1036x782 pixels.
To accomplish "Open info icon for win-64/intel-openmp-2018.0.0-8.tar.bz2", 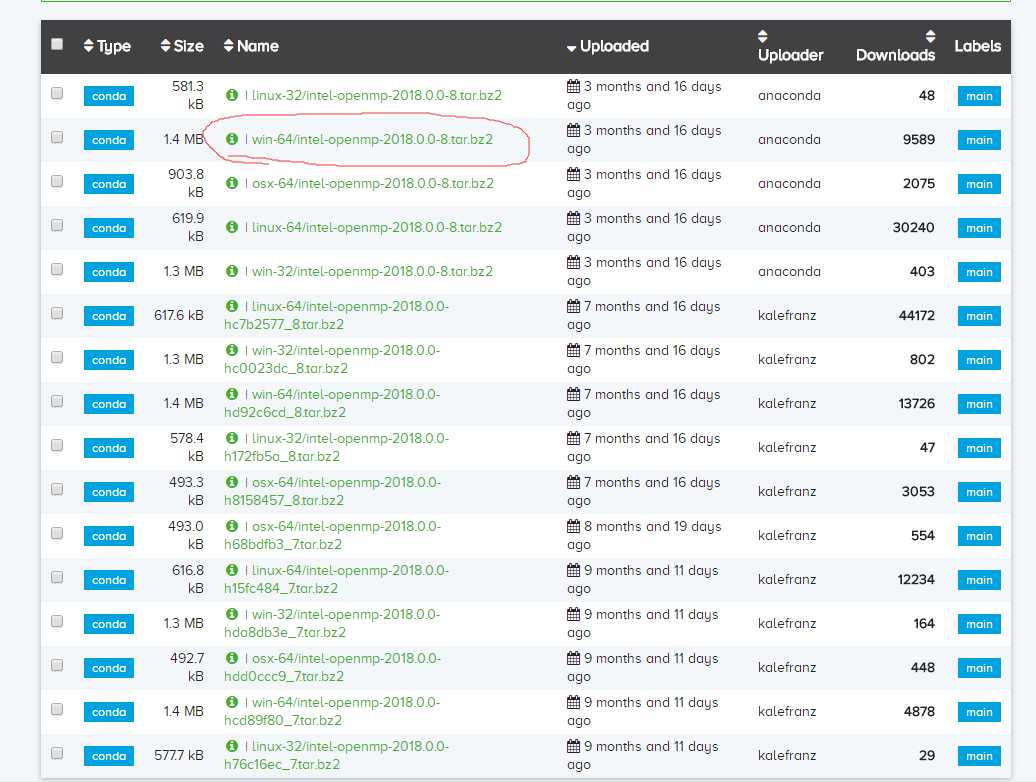I will (x=231, y=139).
